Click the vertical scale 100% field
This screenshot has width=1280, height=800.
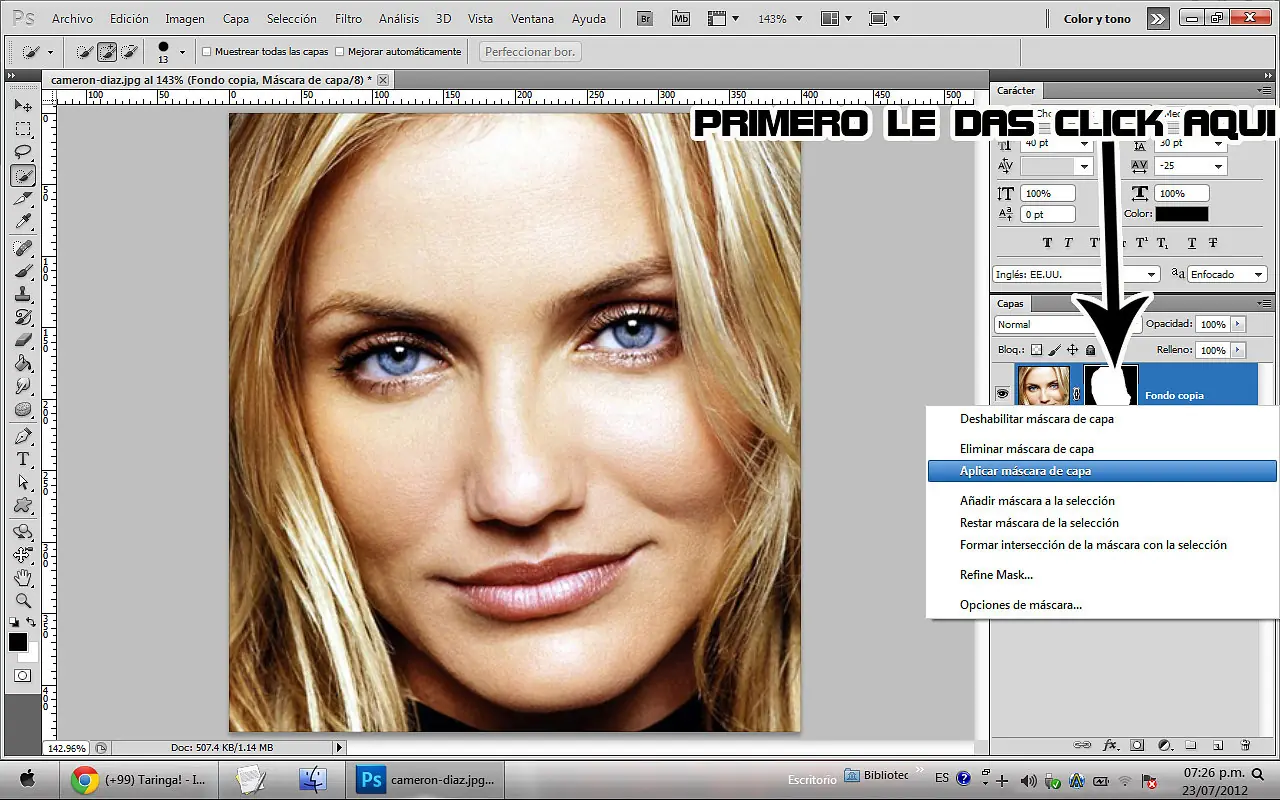[1049, 193]
